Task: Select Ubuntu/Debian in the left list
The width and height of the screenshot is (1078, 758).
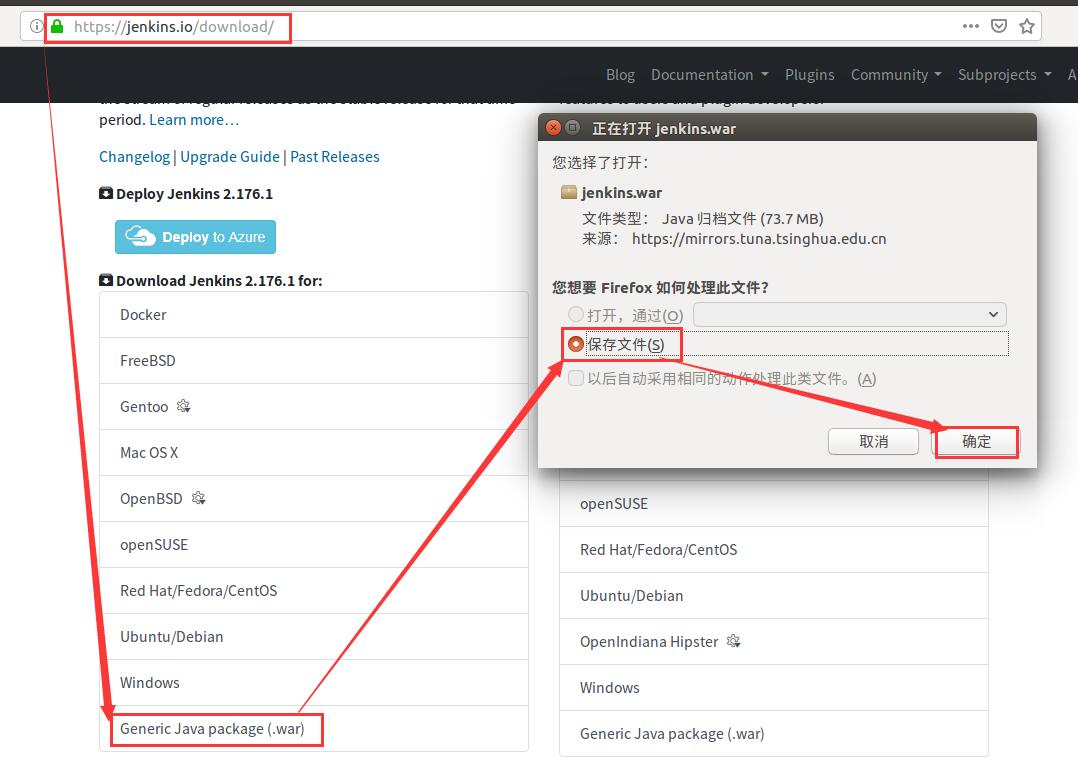Action: click(x=314, y=637)
